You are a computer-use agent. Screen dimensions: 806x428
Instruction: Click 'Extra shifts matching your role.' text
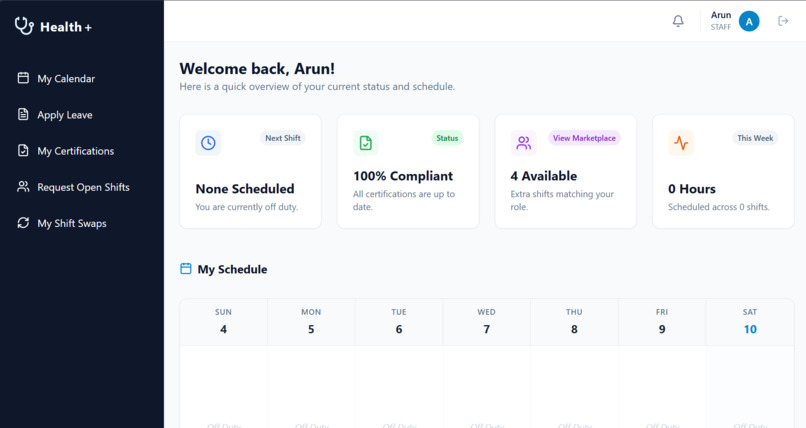click(562, 200)
